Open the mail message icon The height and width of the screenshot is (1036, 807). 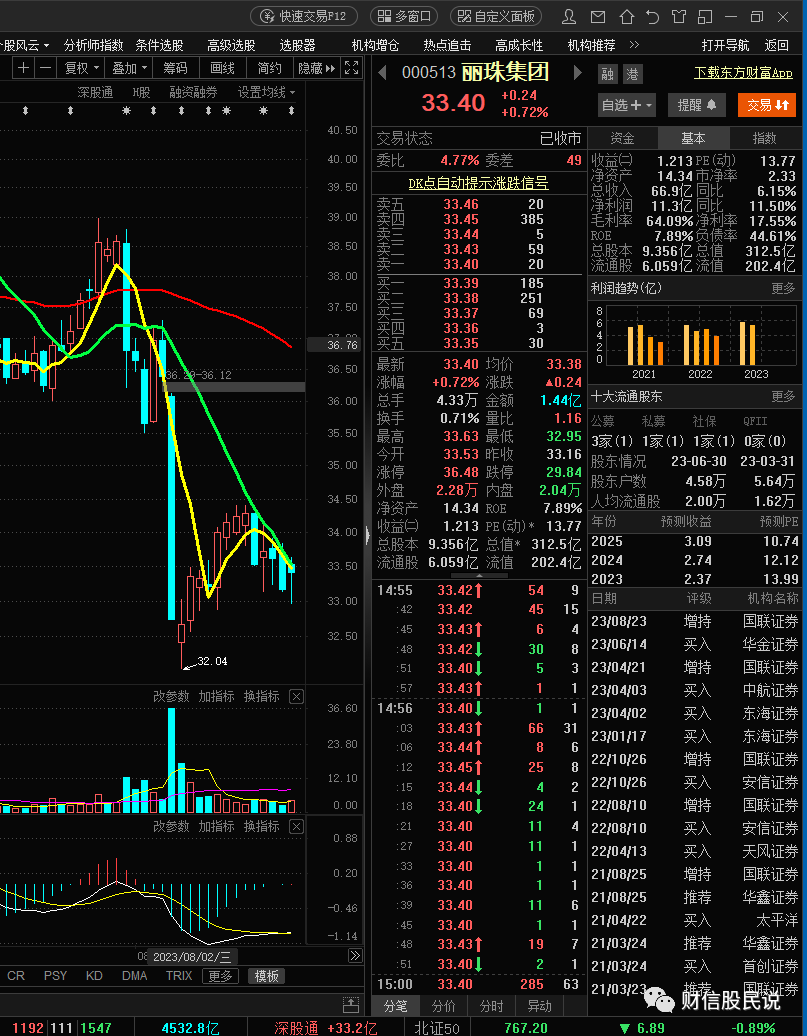(x=597, y=16)
